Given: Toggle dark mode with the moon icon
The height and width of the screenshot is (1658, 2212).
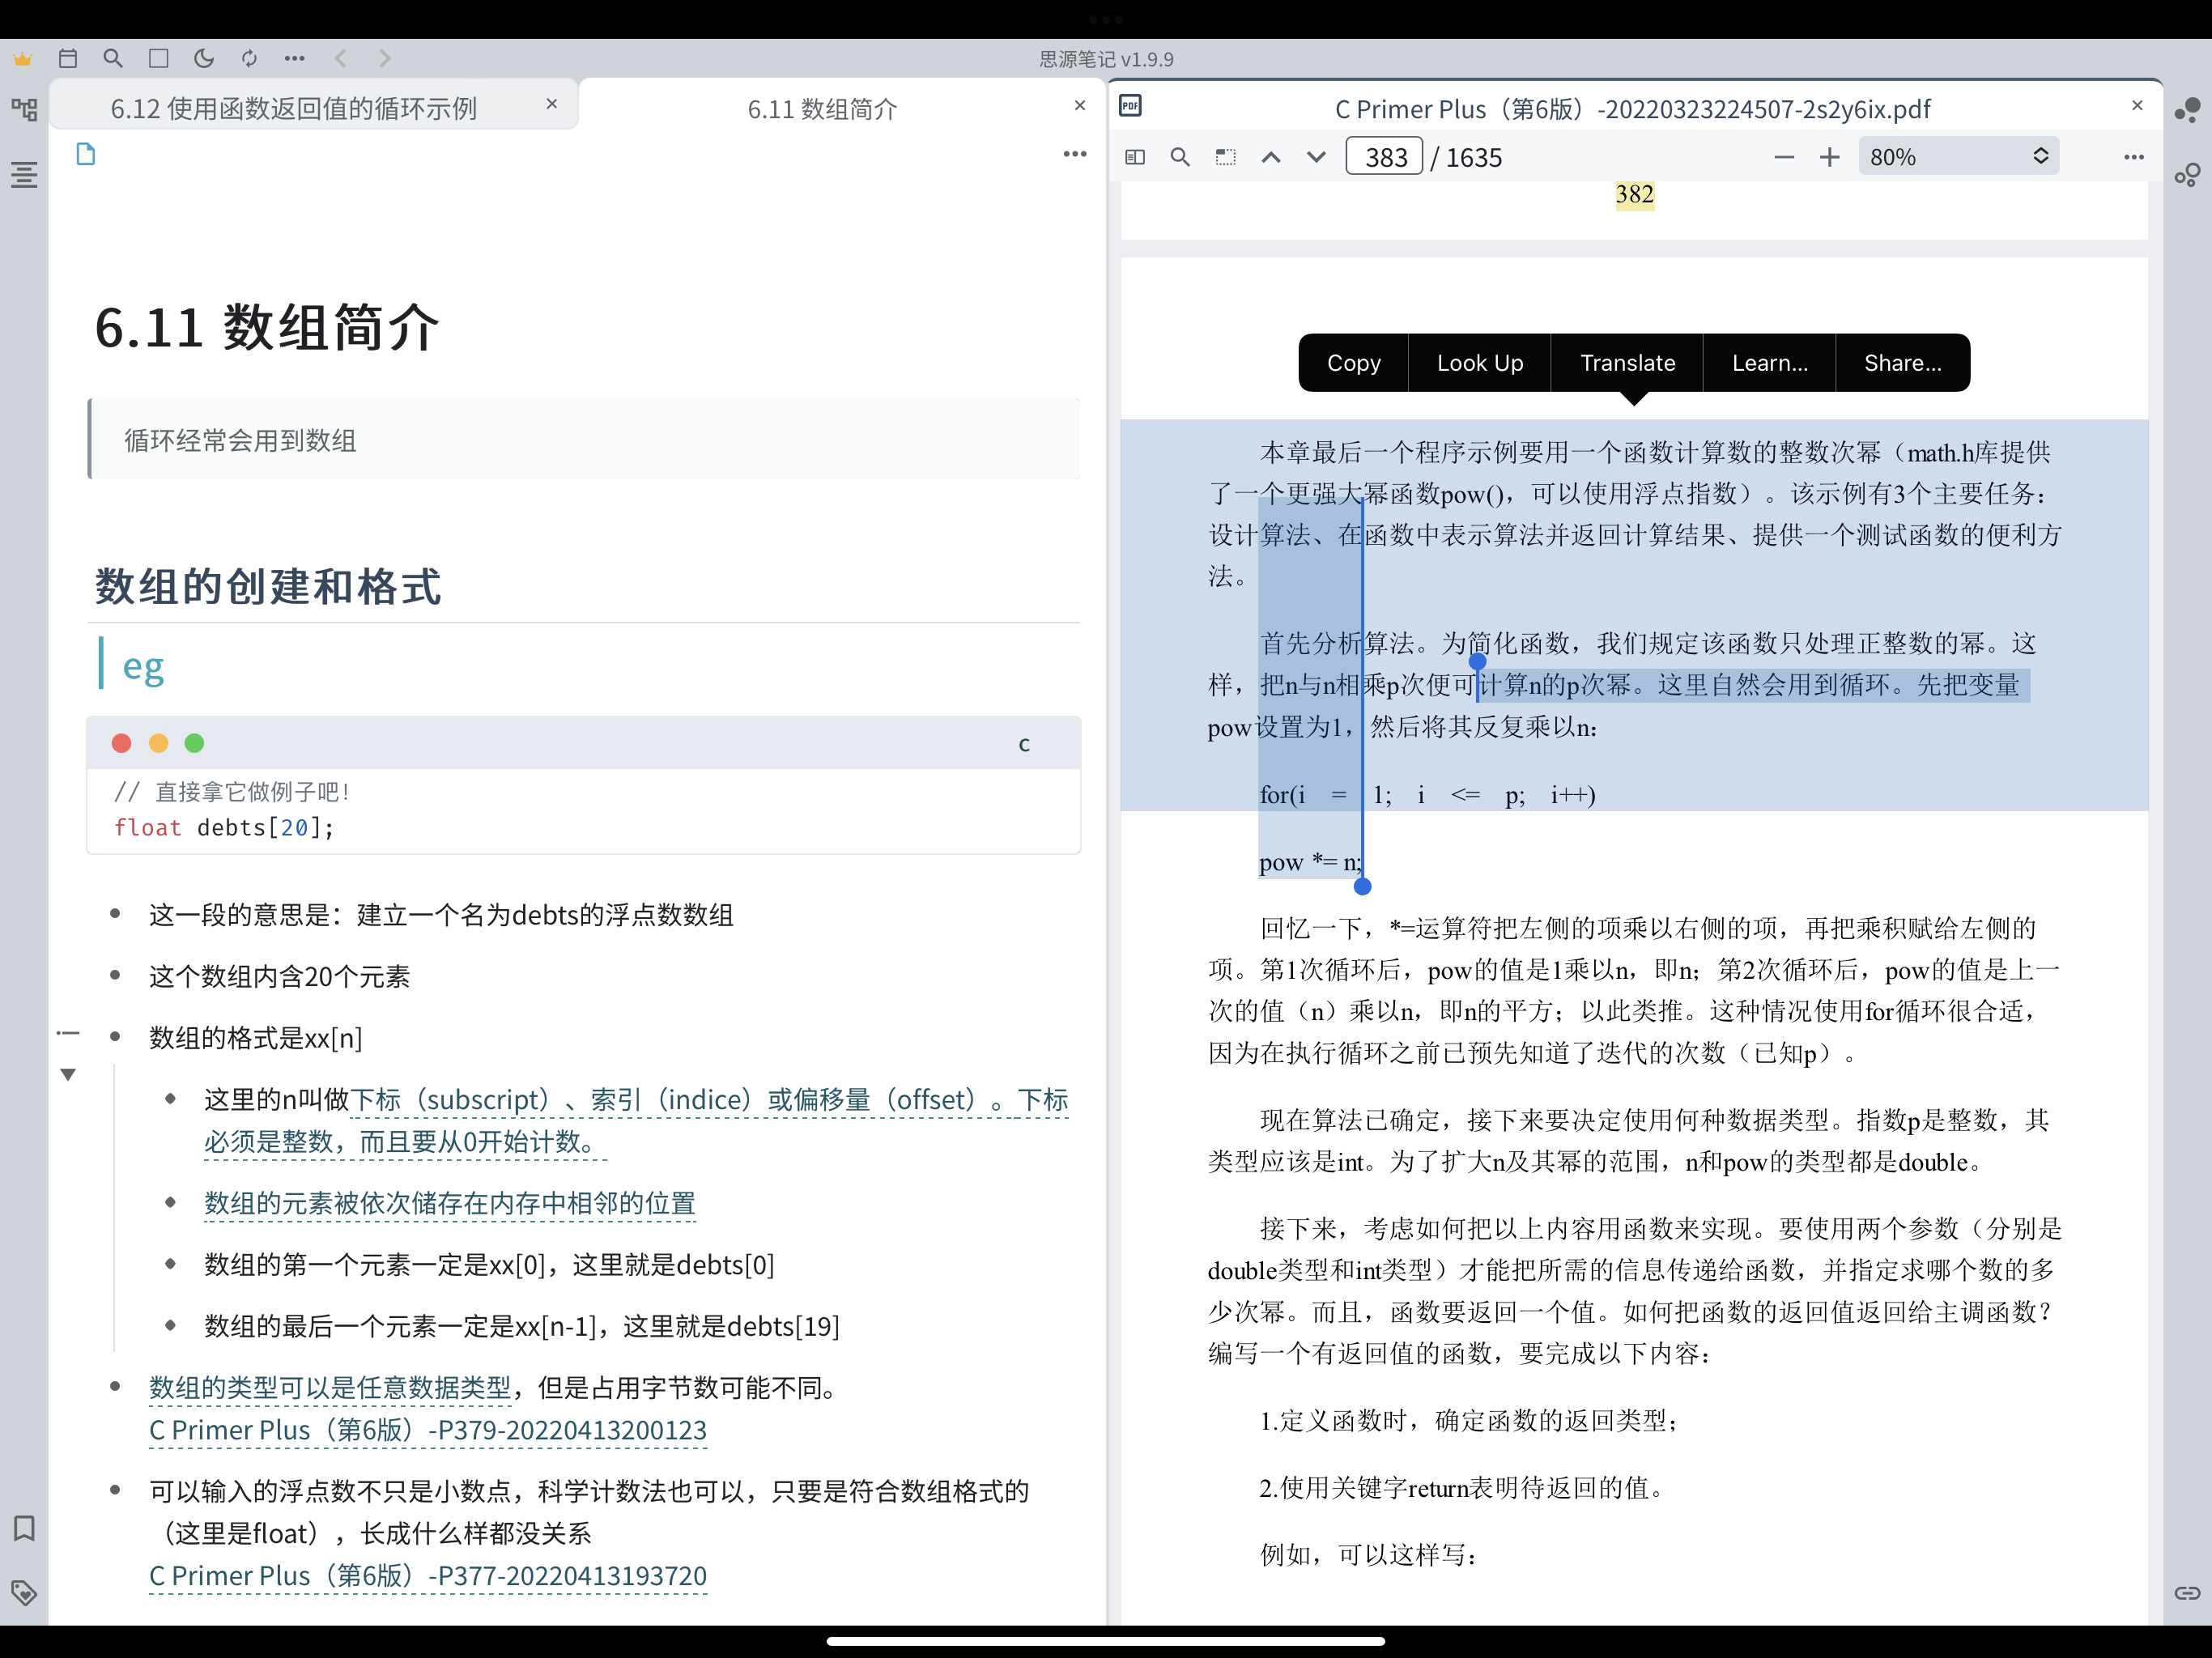Looking at the screenshot, I should [203, 58].
